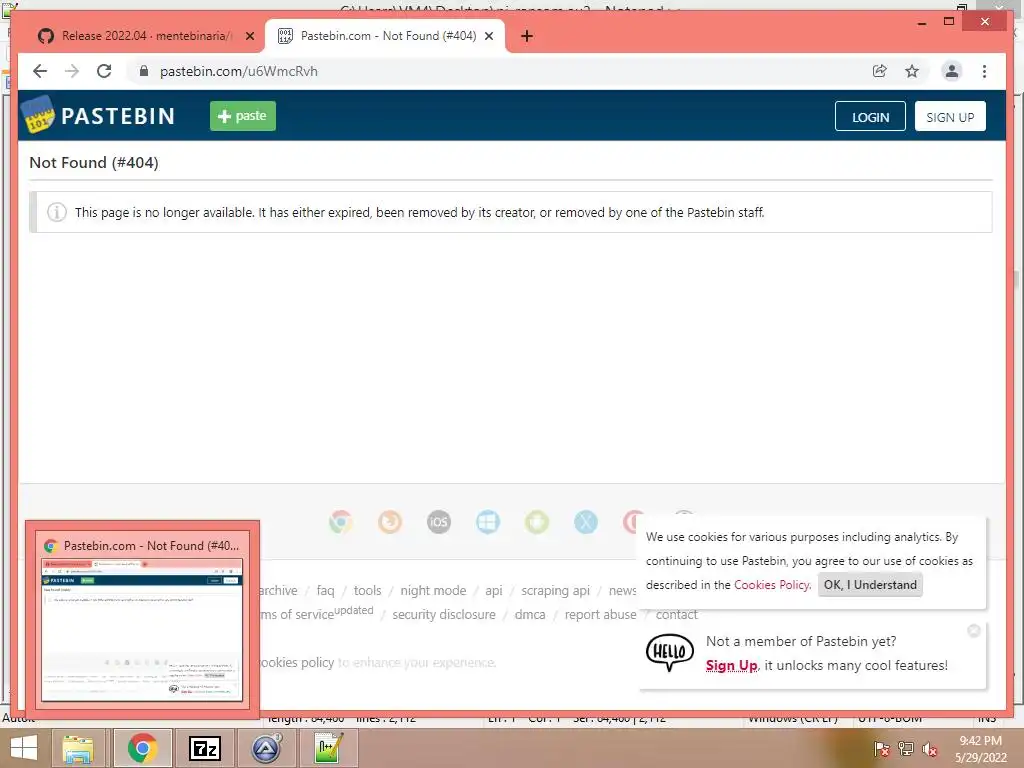1024x768 pixels.
Task: Click the Pastebin logo
Action: pyautogui.click(x=99, y=116)
